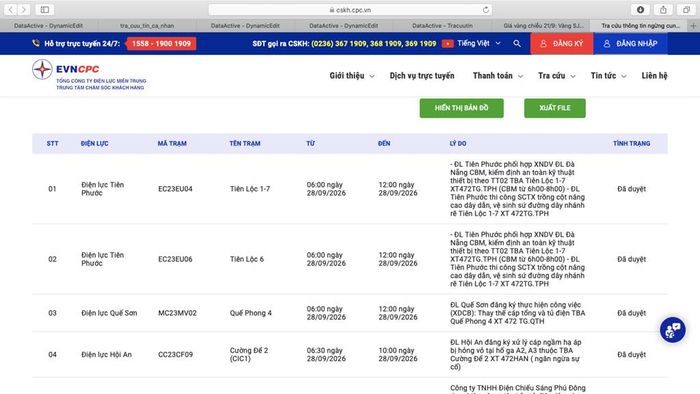700x394 pixels.
Task: Open the Safari downloads icon
Action: (640, 9)
